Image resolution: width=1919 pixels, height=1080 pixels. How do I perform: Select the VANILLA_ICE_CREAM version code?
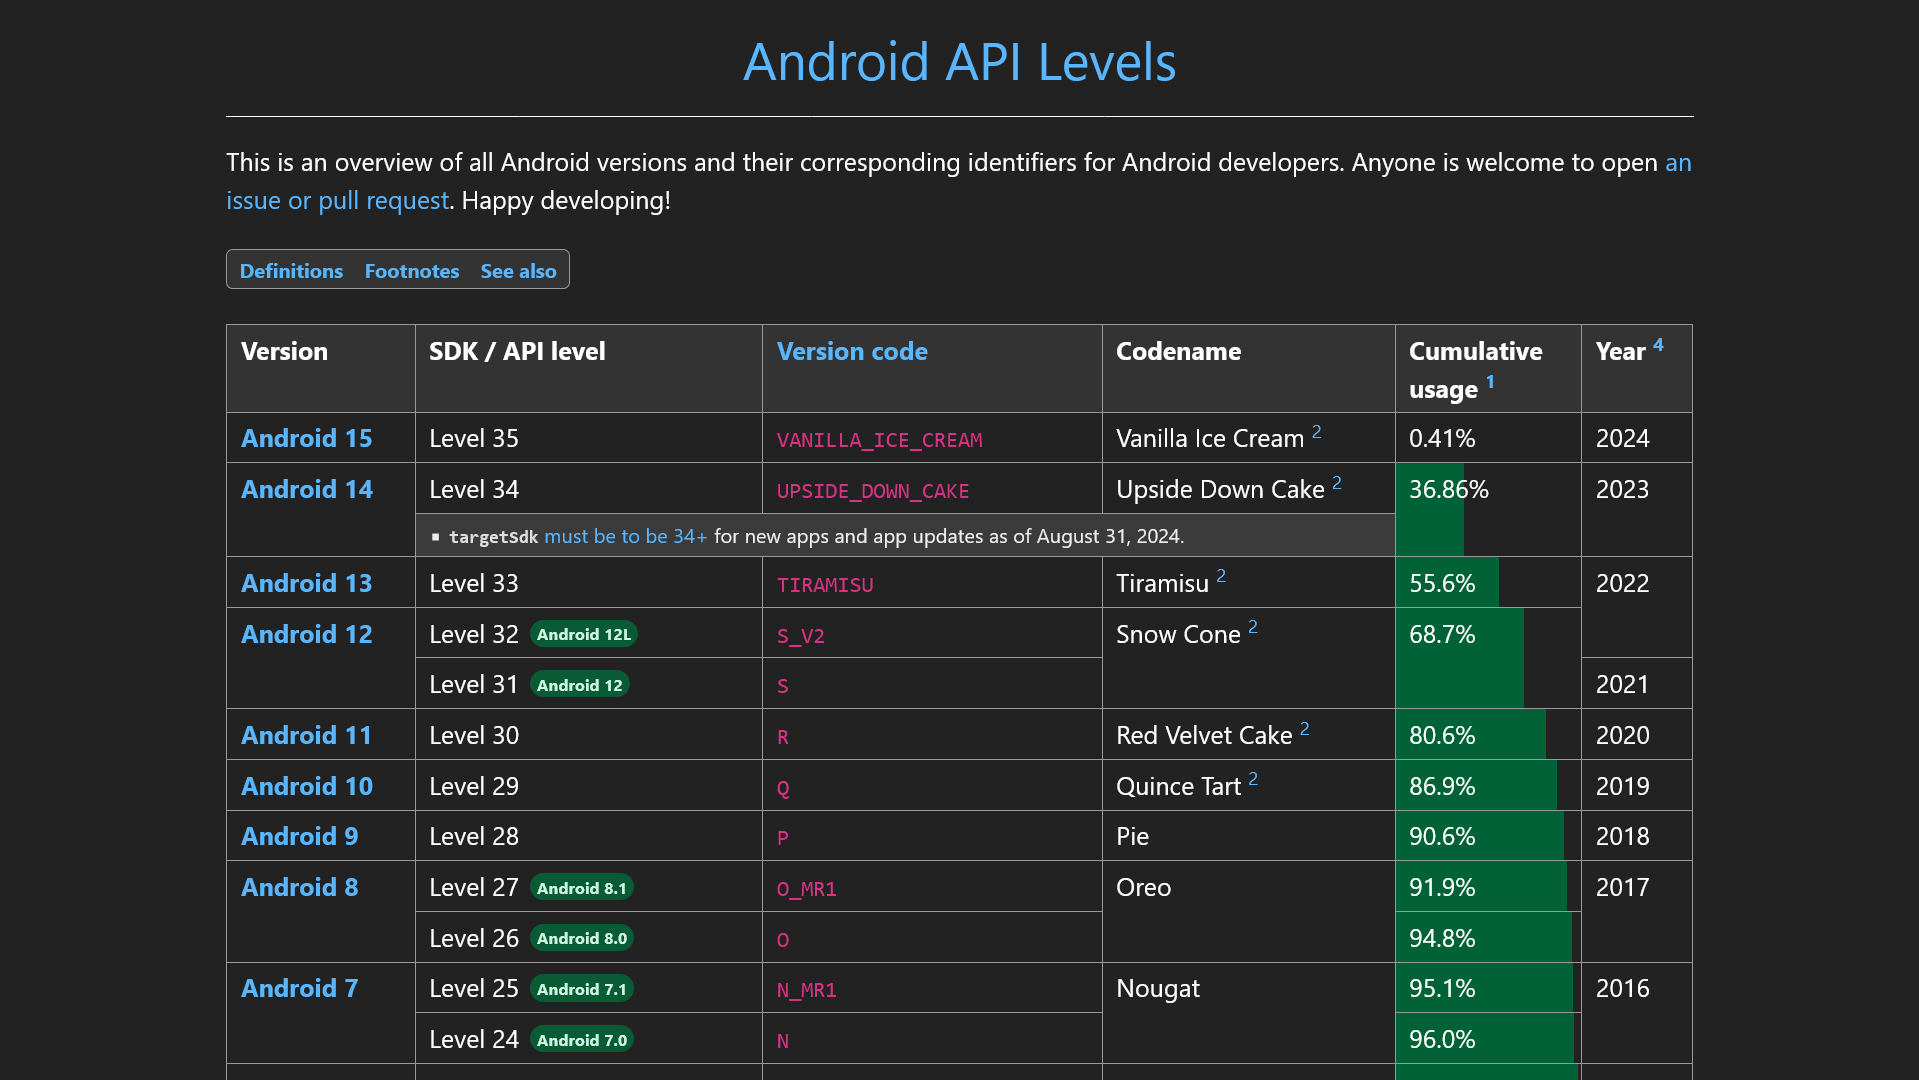point(880,441)
